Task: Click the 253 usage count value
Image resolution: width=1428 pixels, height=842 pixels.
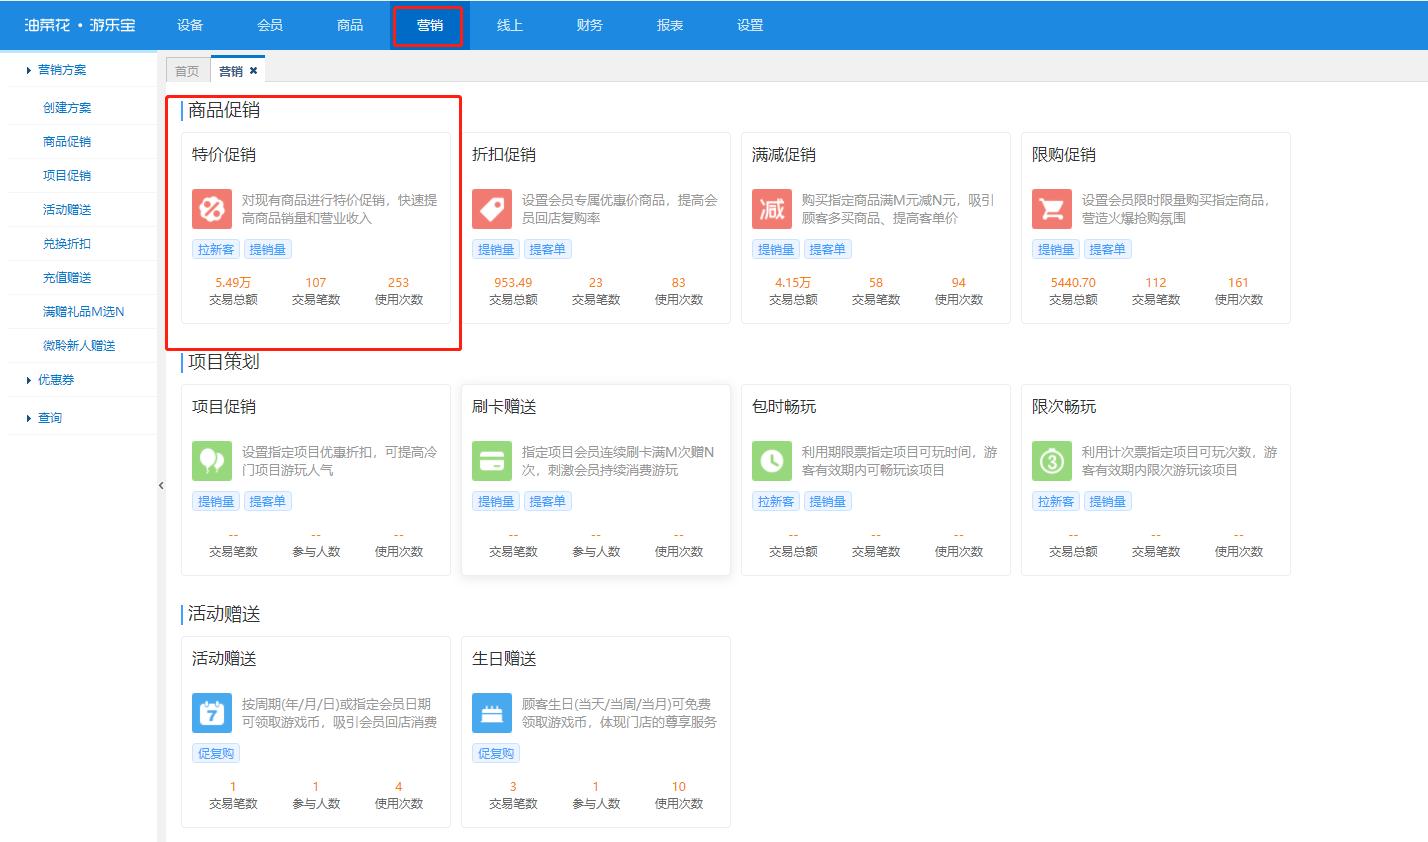Action: (x=398, y=283)
